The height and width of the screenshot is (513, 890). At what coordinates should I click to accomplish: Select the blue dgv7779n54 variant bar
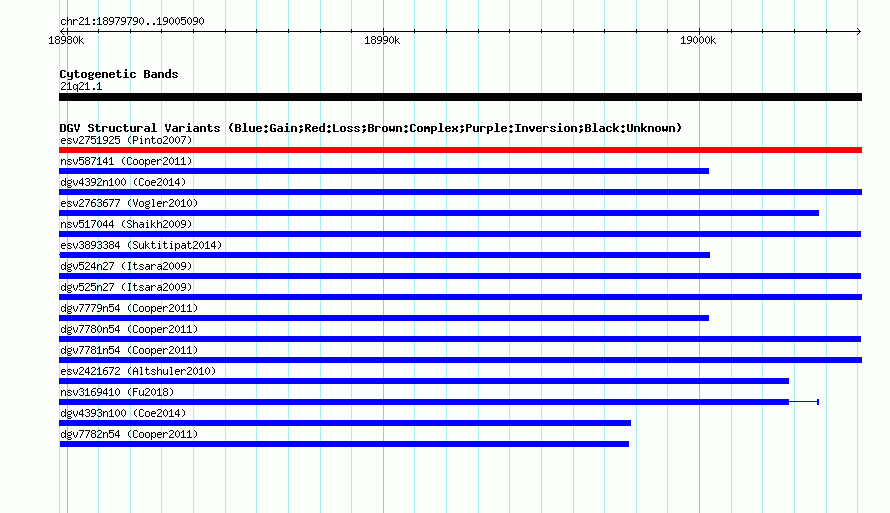pyautogui.click(x=384, y=318)
